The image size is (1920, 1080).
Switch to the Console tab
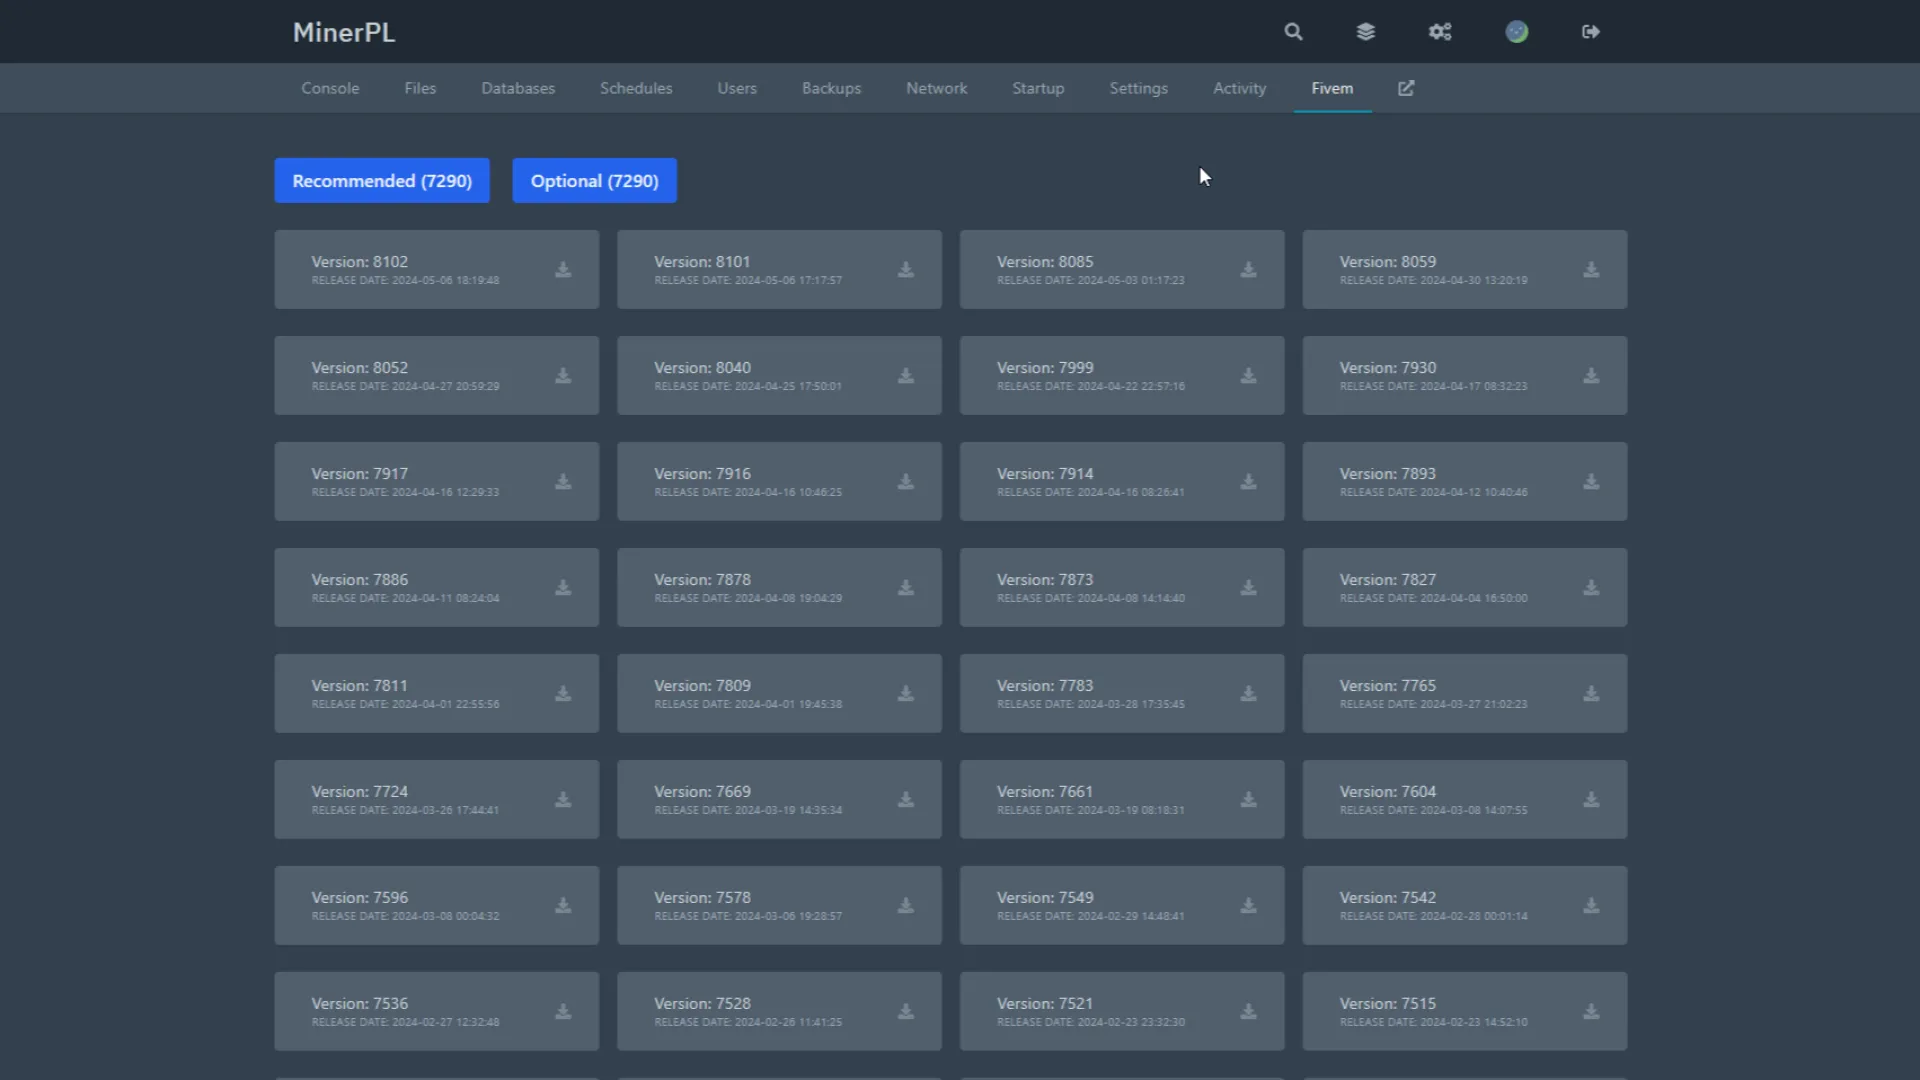tap(330, 88)
